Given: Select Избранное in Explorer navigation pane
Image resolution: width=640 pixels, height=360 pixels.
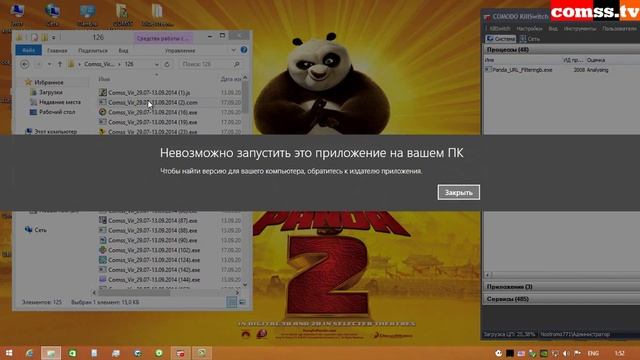Looking at the screenshot, I should click(49, 82).
